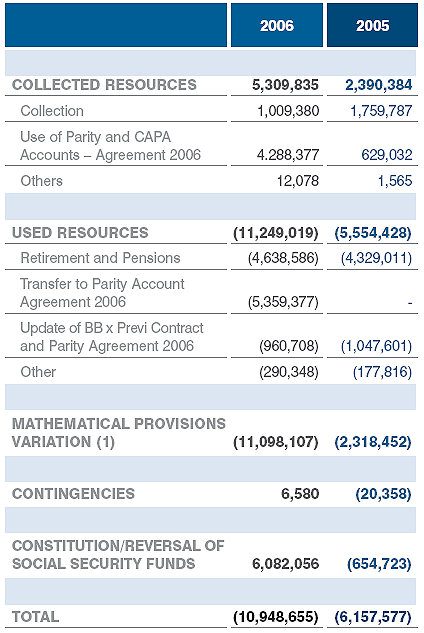This screenshot has width=424, height=633.
Task: Select Use of Parity and CAPA Accounts label
Action: [110, 146]
